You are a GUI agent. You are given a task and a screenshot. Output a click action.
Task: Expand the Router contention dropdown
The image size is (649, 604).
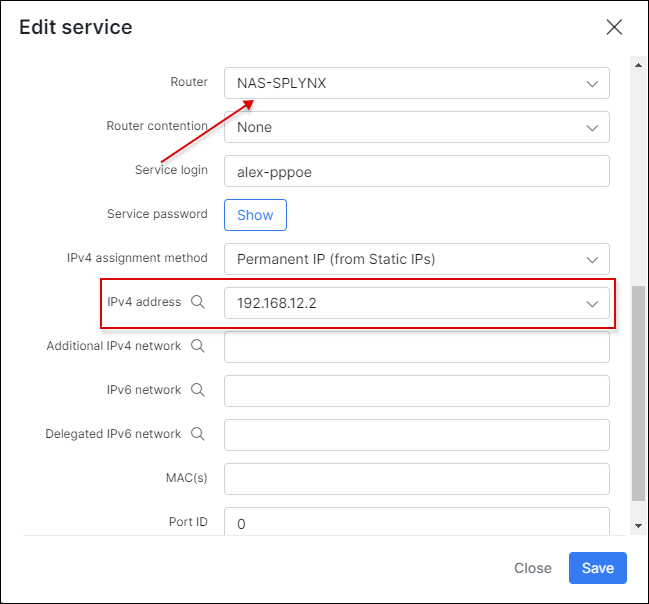click(x=416, y=127)
